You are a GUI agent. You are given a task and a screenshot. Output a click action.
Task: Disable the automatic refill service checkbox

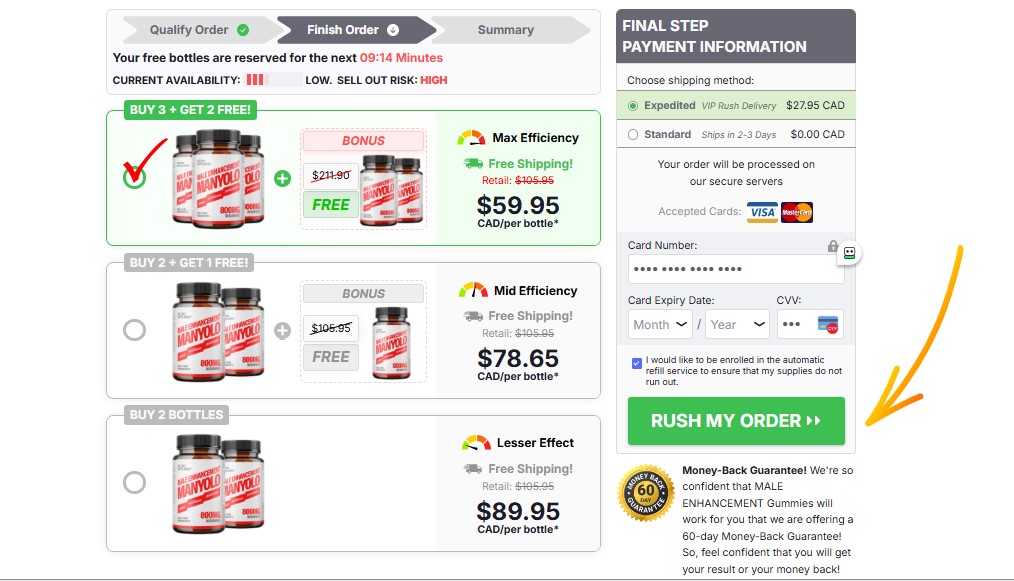point(637,363)
